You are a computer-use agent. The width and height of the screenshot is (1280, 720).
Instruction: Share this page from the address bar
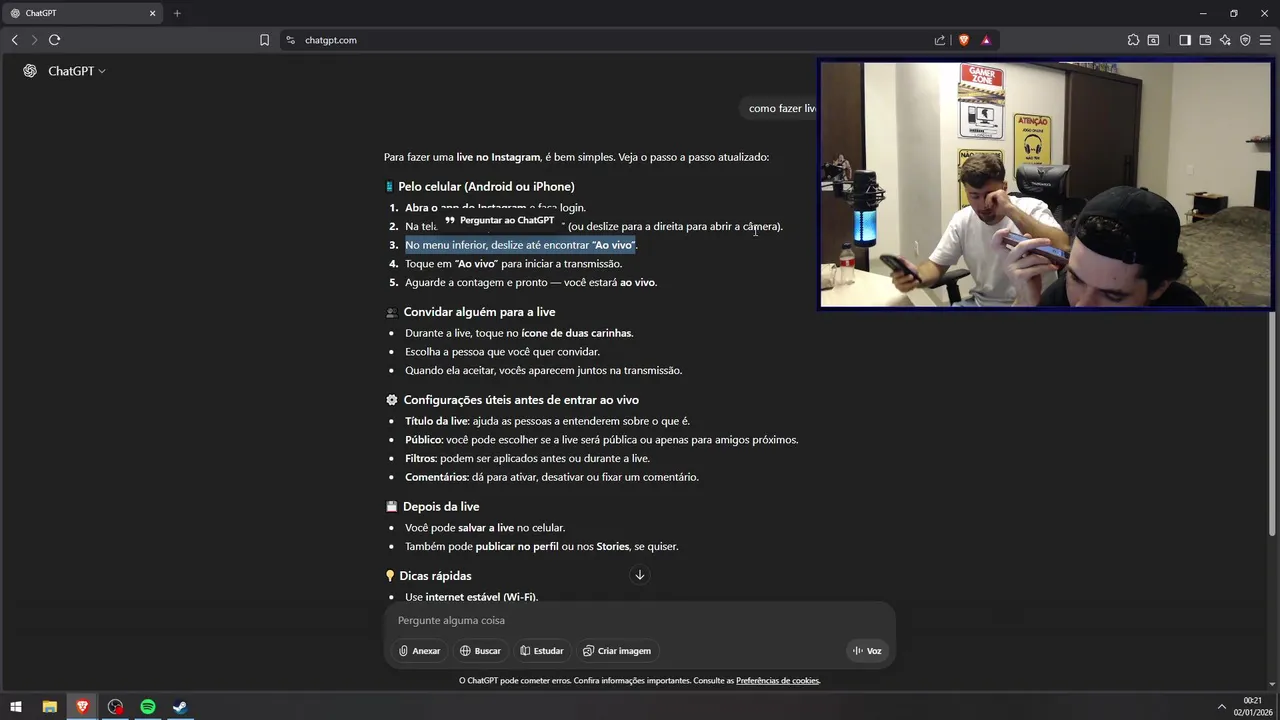[x=940, y=40]
